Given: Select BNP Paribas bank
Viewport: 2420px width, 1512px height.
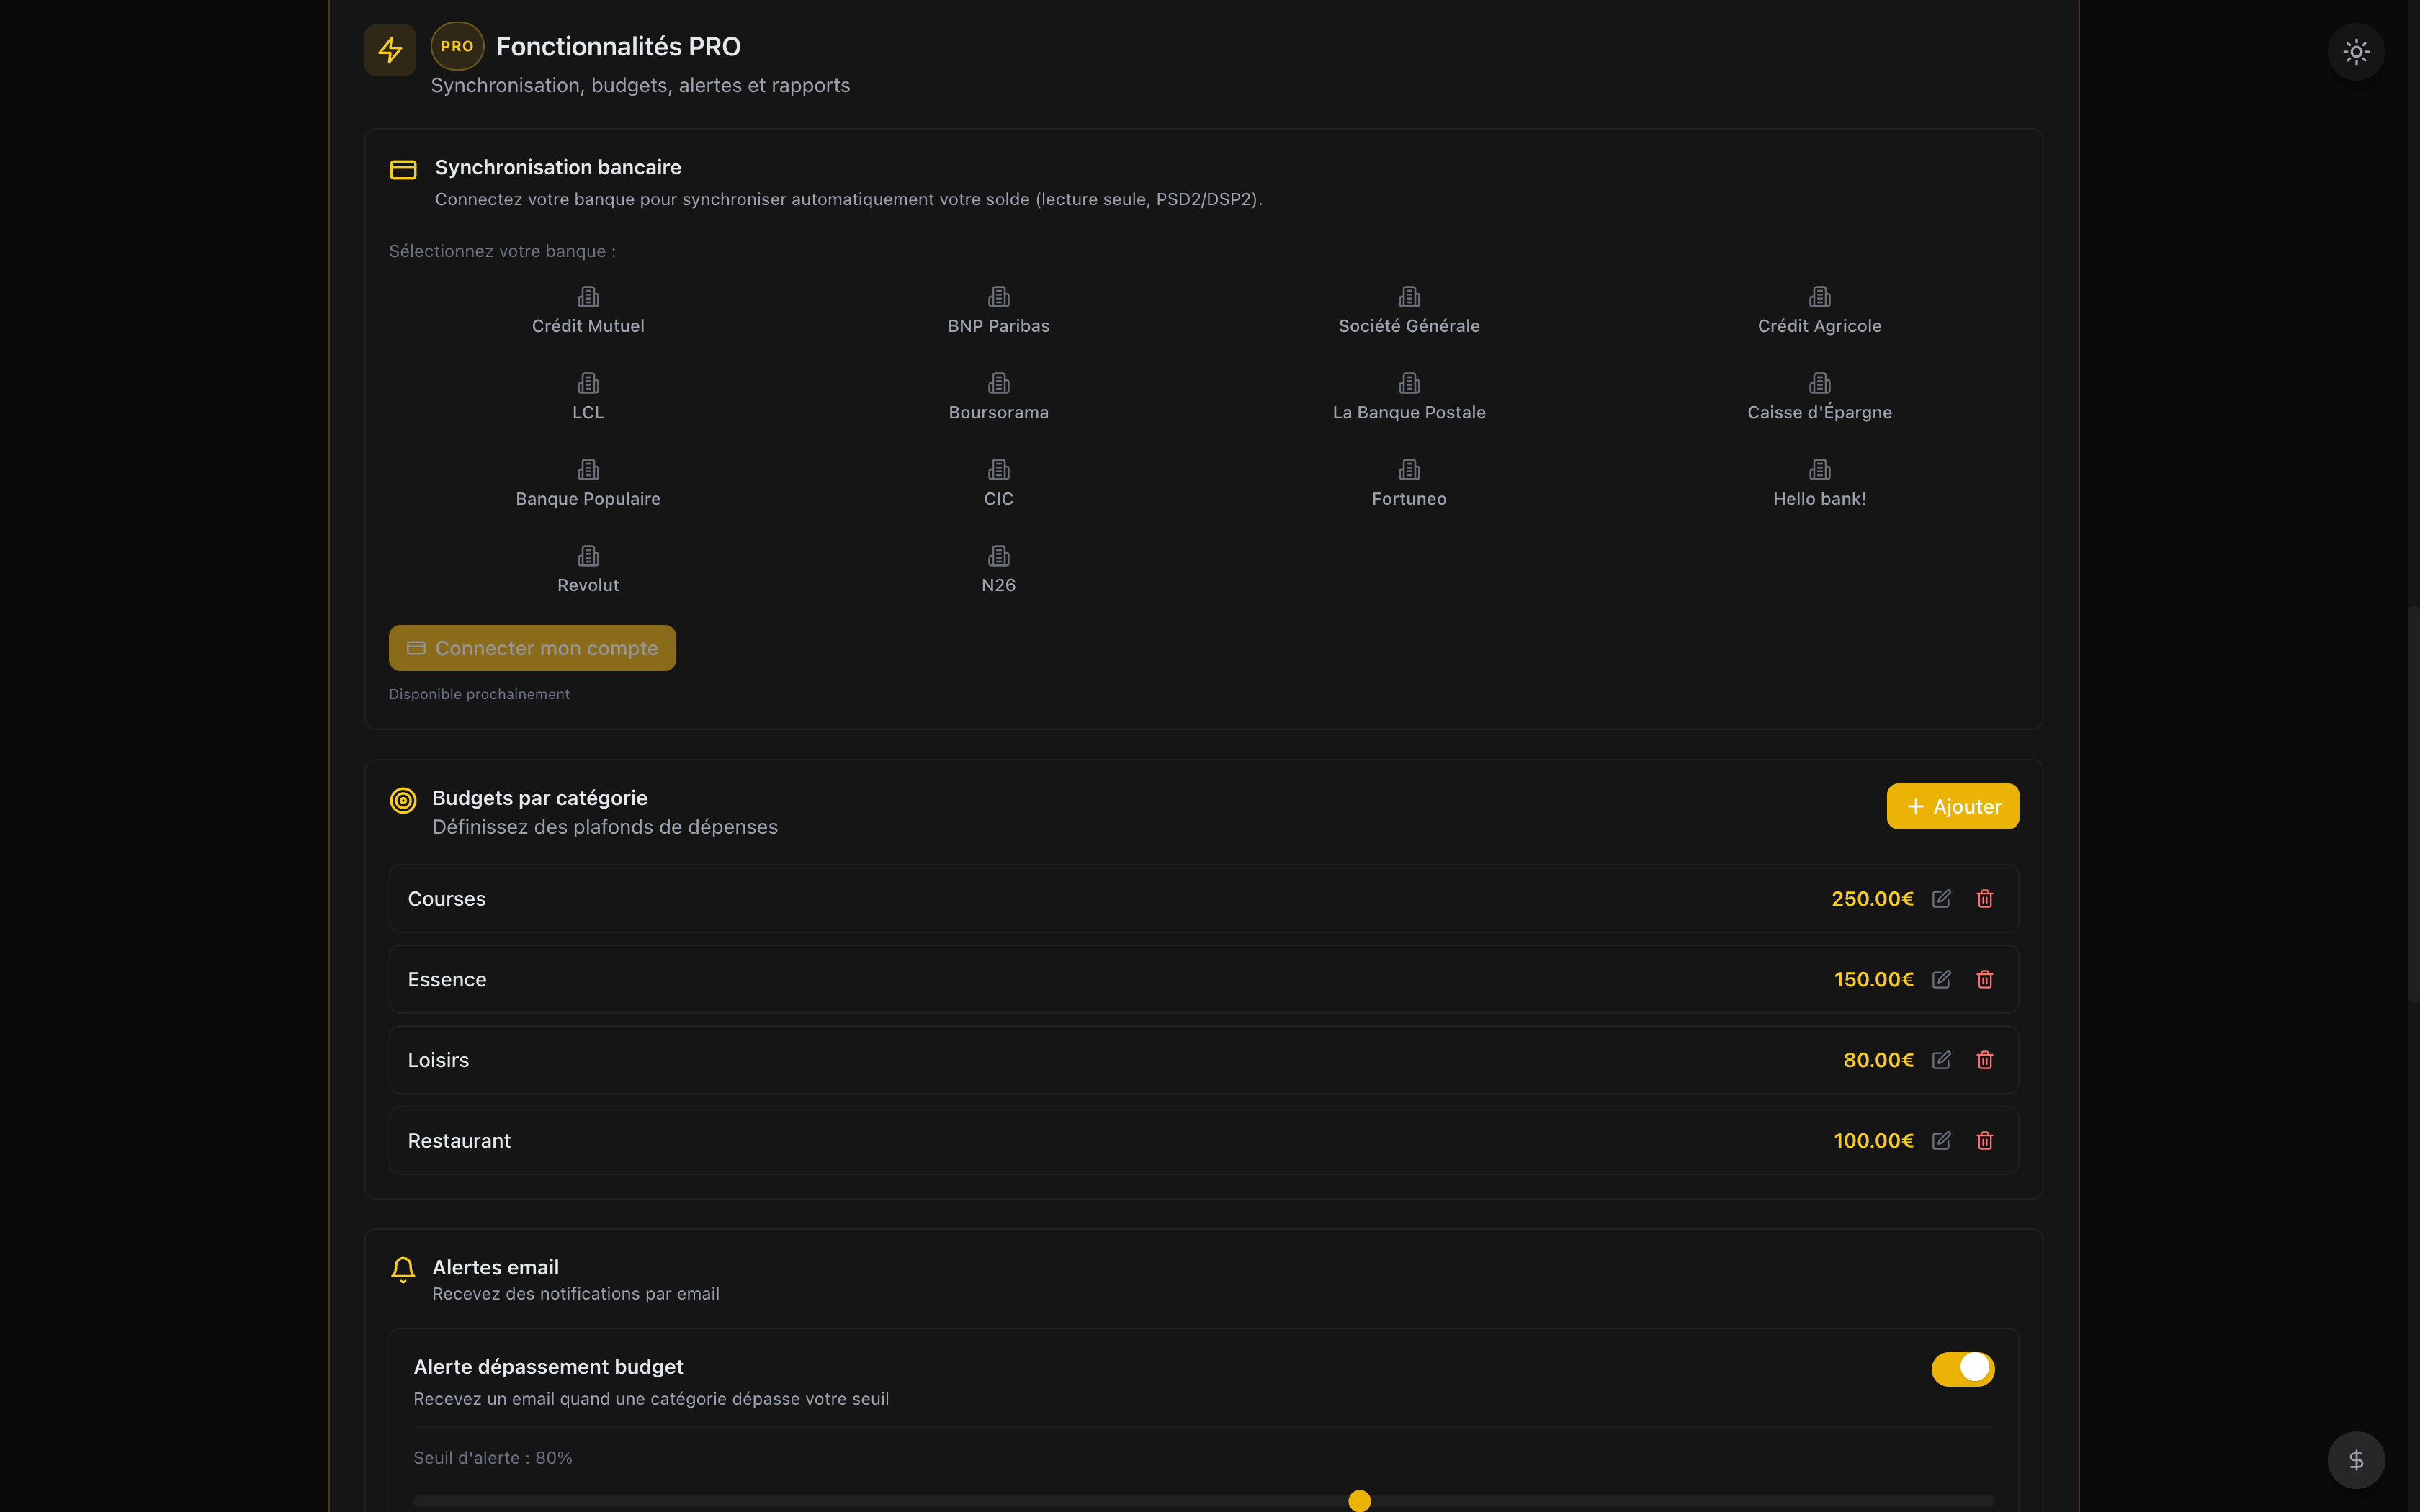Looking at the screenshot, I should point(999,311).
